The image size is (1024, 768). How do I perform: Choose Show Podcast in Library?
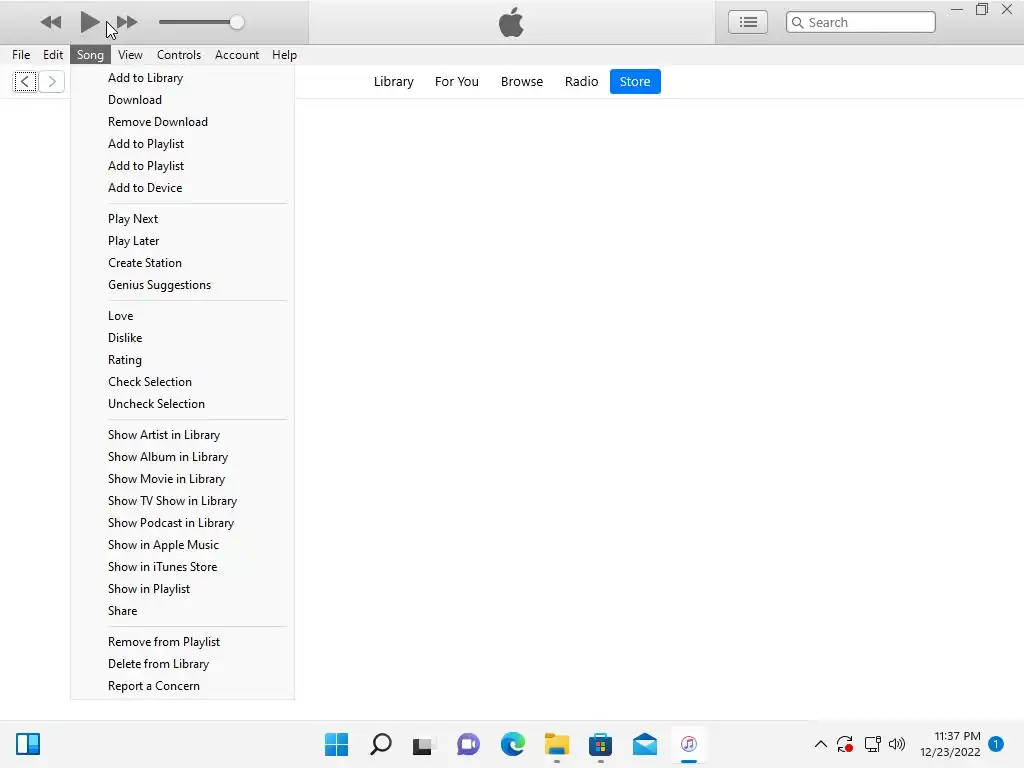tap(182, 523)
